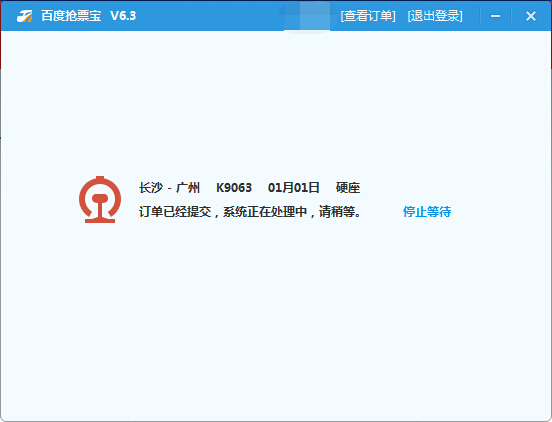The width and height of the screenshot is (552, 422).
Task: Select 退出登录 to log out
Action: [435, 16]
